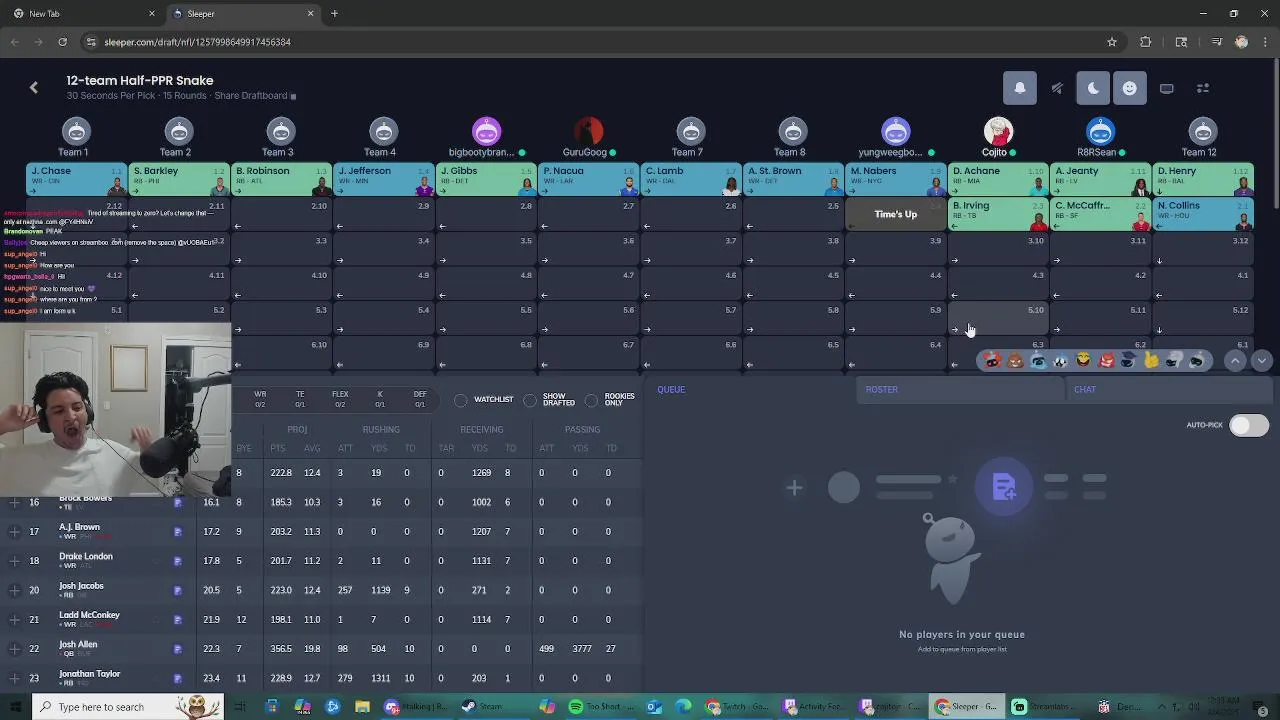Add Josh Jacobs to queue
The height and width of the screenshot is (720, 1280).
pos(15,590)
